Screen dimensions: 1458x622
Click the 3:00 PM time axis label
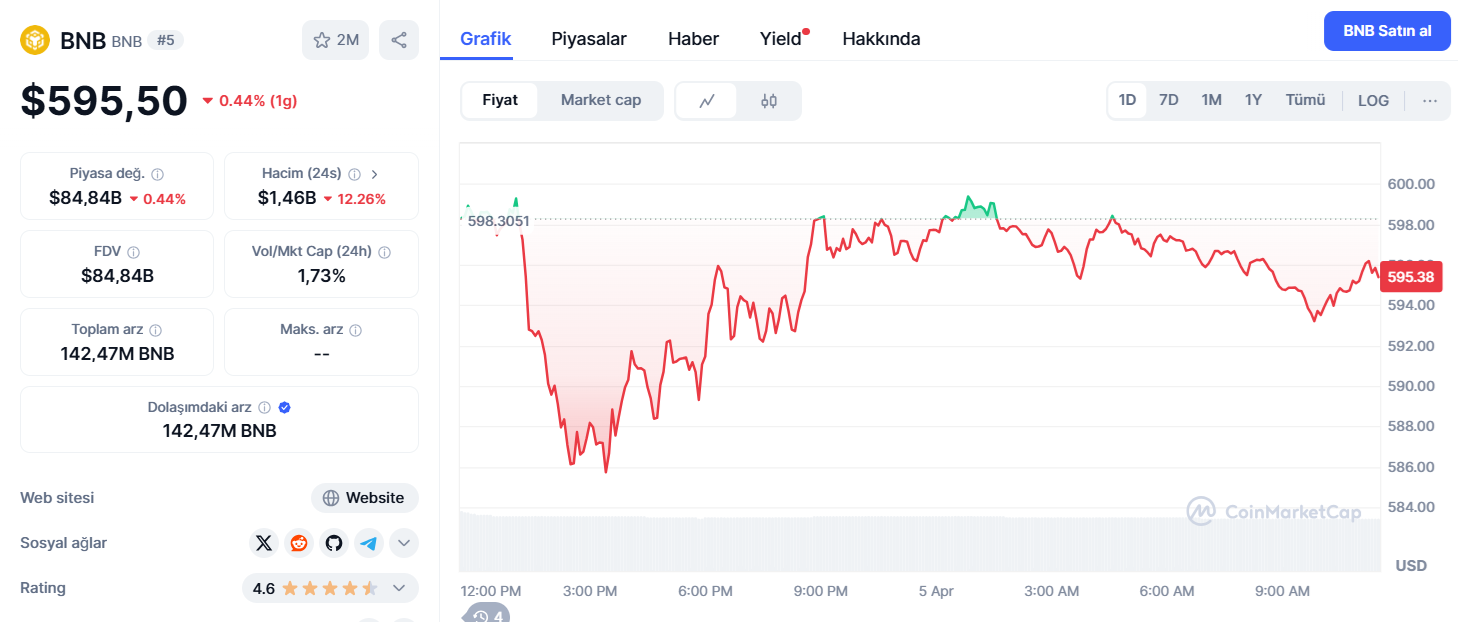pos(590,591)
